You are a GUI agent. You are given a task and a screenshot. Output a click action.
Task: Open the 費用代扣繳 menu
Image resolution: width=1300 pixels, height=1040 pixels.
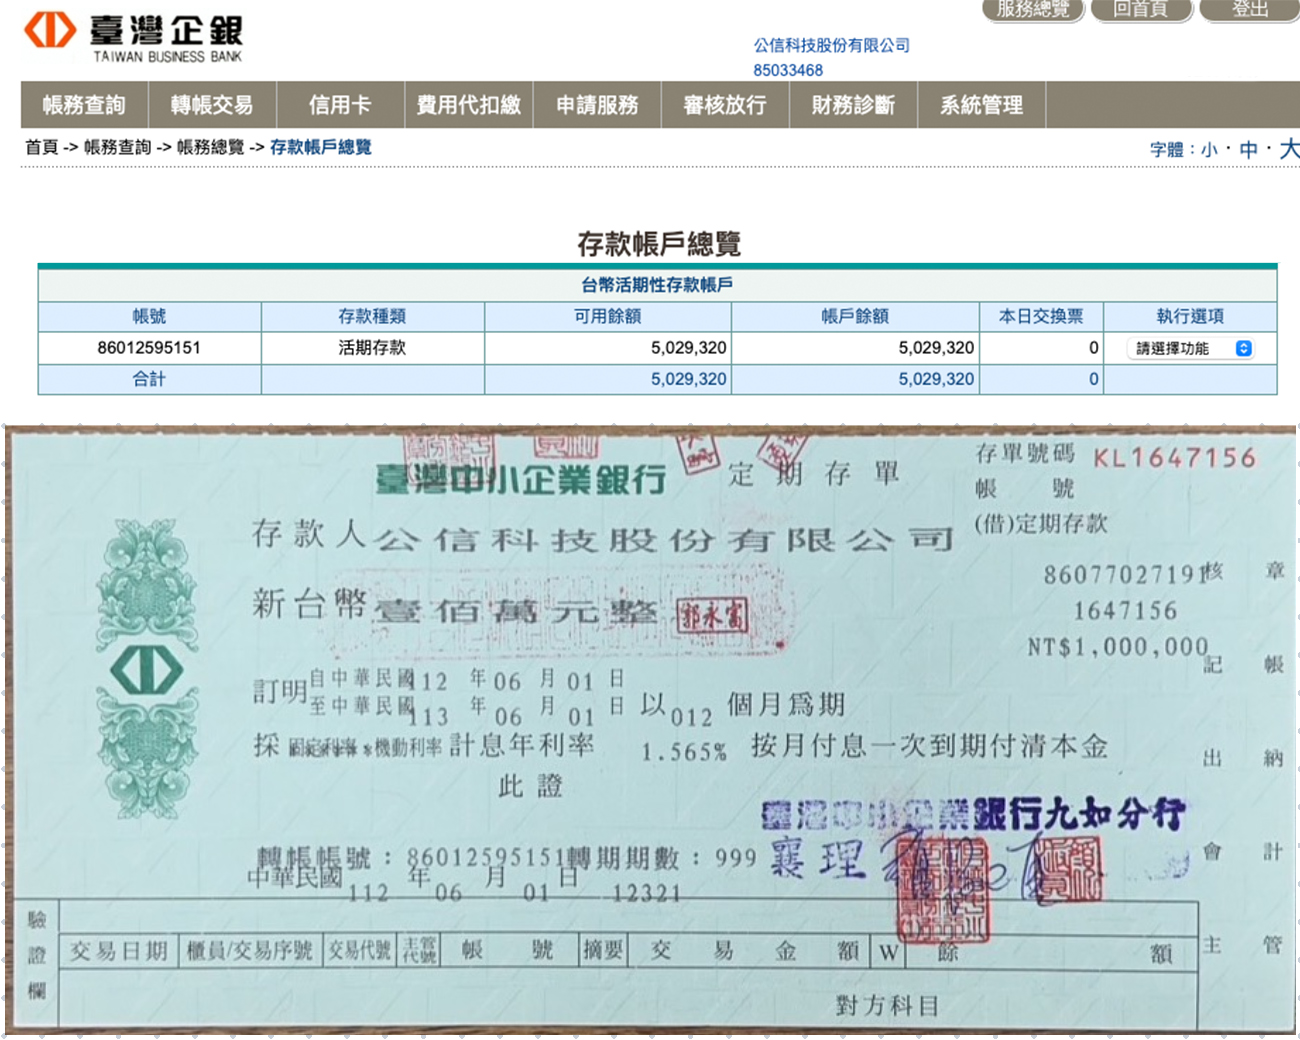point(468,105)
